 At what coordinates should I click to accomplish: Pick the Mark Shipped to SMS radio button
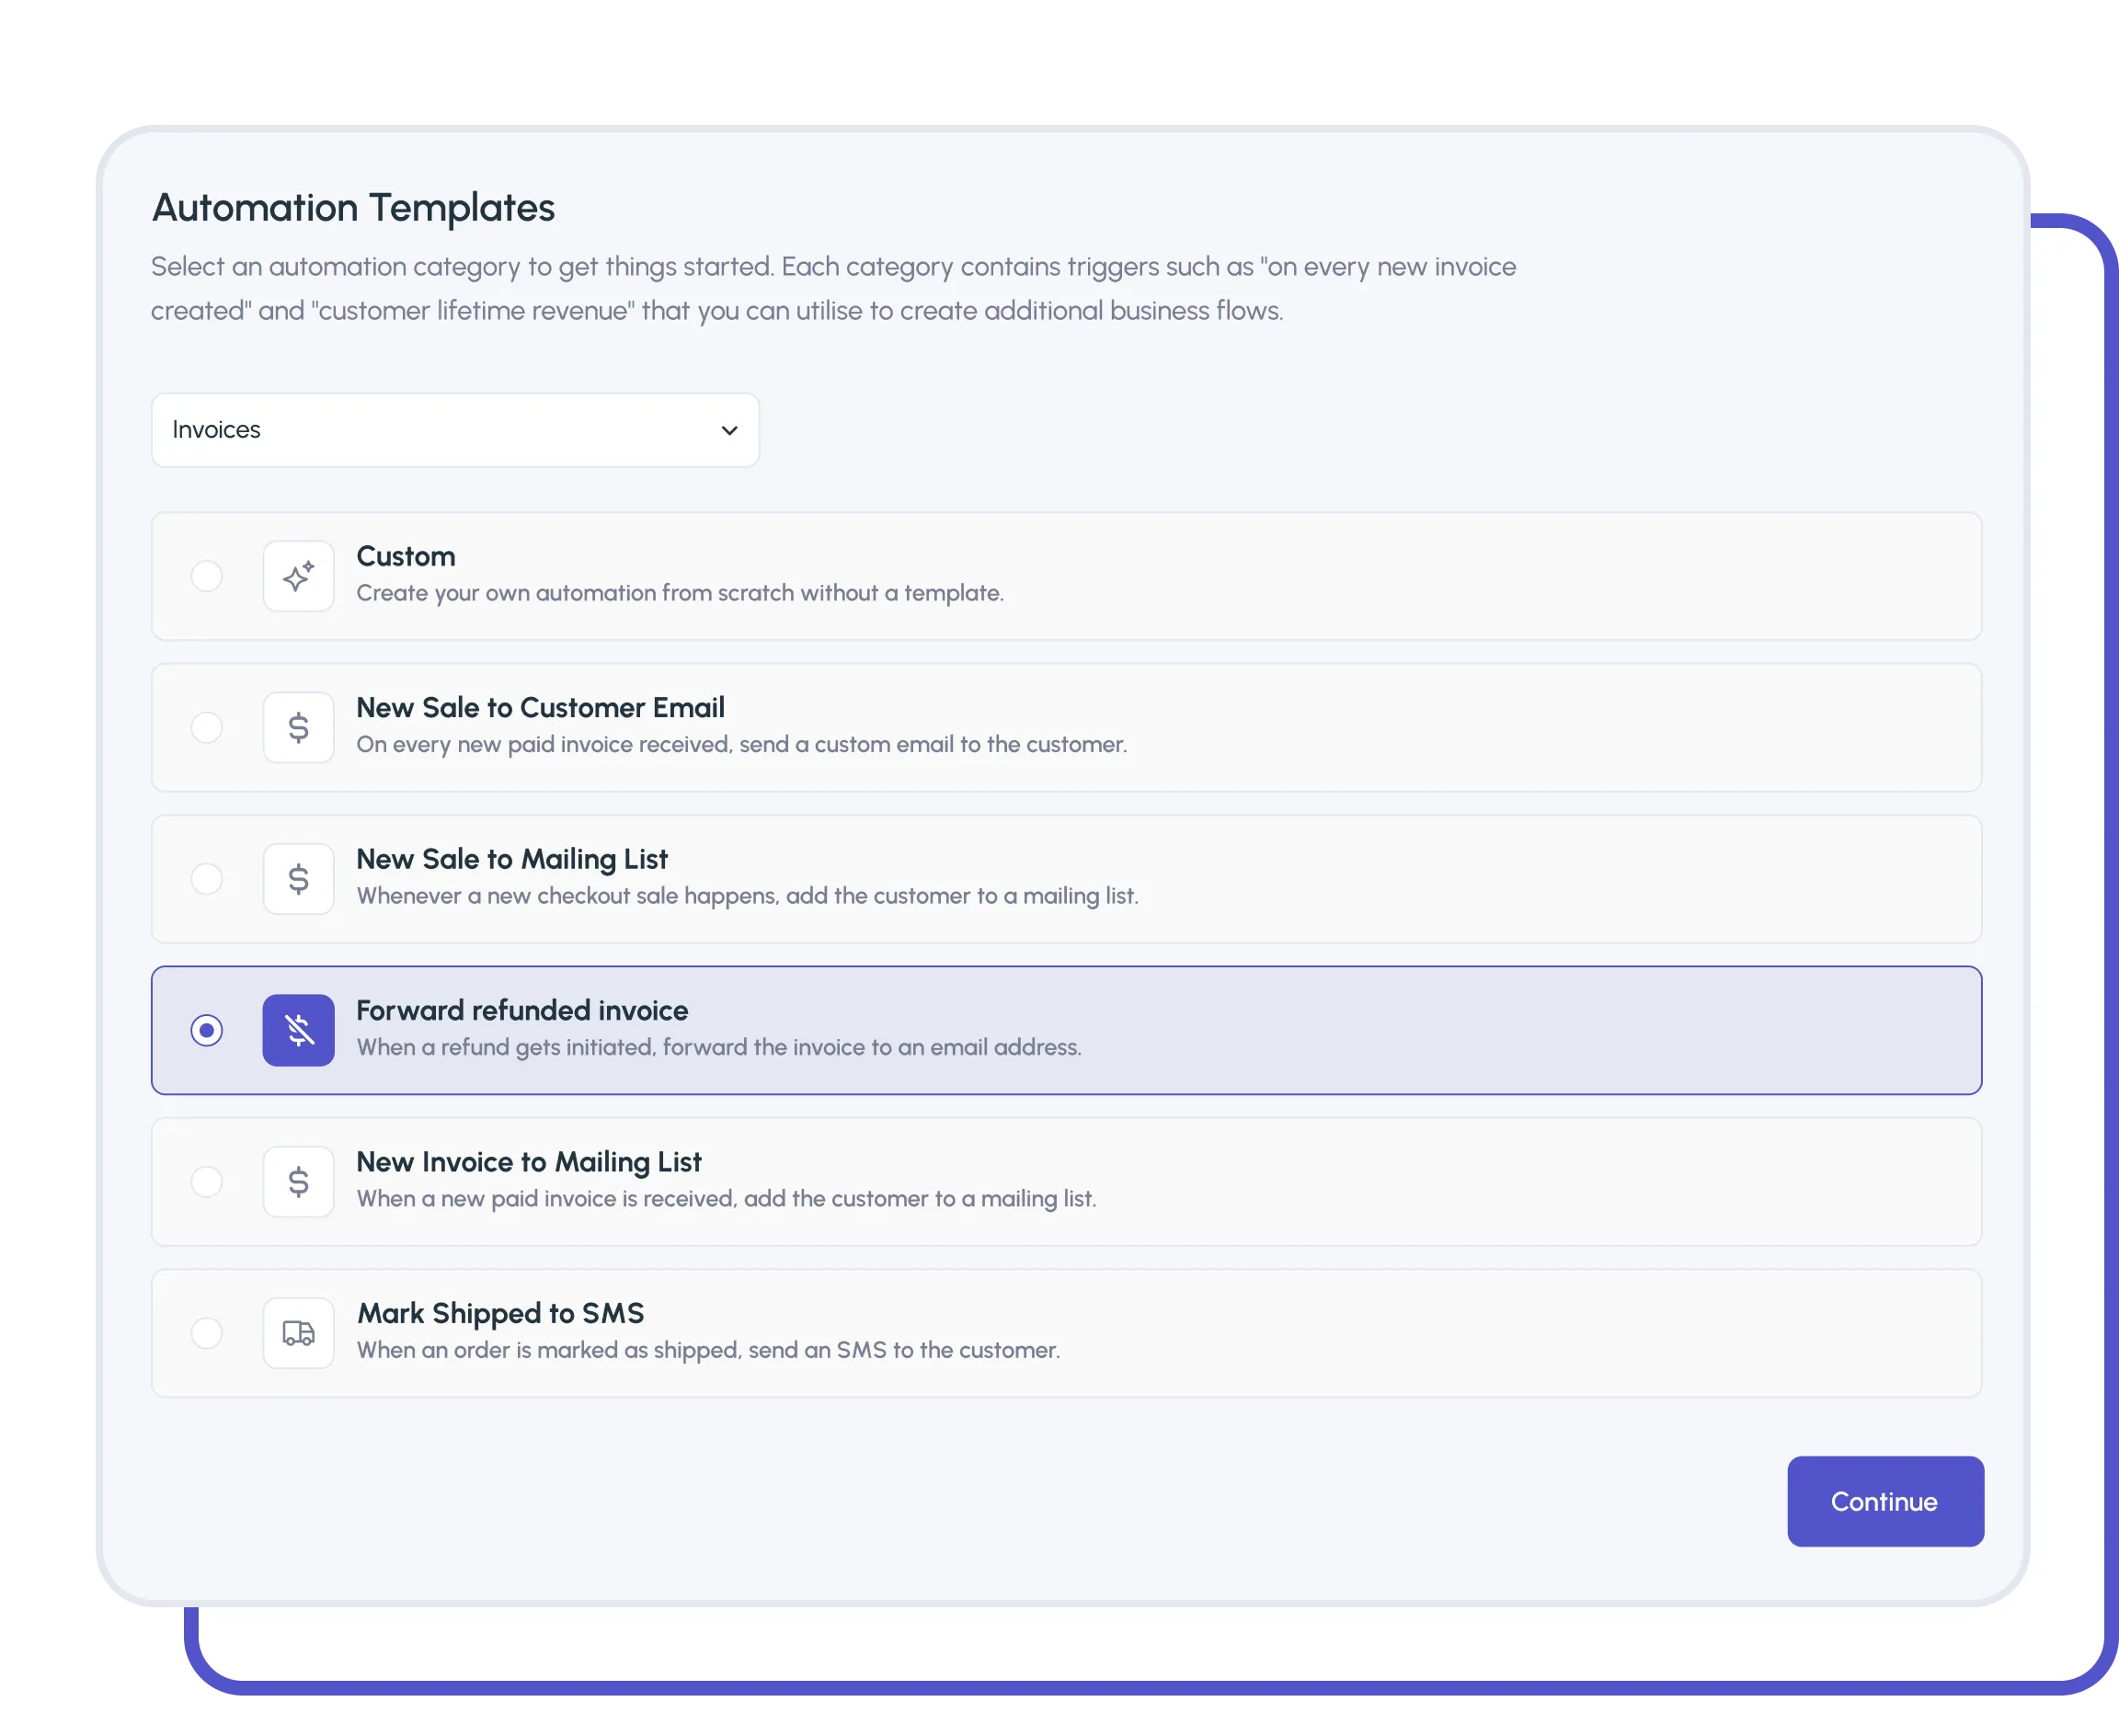pyautogui.click(x=207, y=1334)
